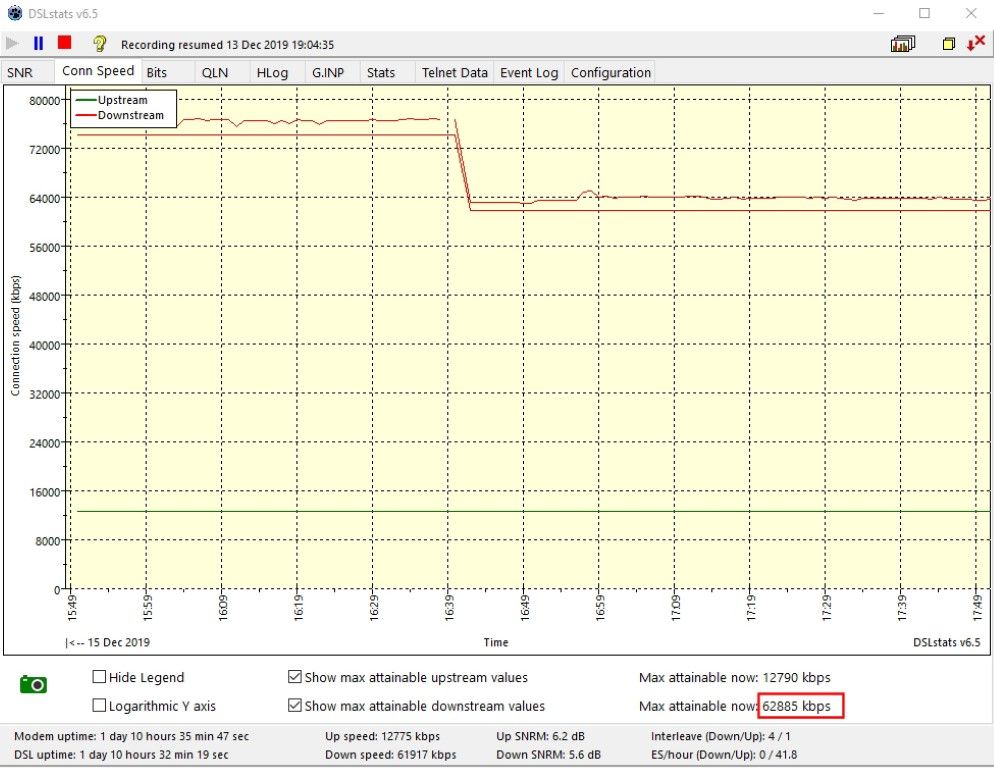Switch to the SNR tab
The height and width of the screenshot is (768, 994).
point(20,72)
